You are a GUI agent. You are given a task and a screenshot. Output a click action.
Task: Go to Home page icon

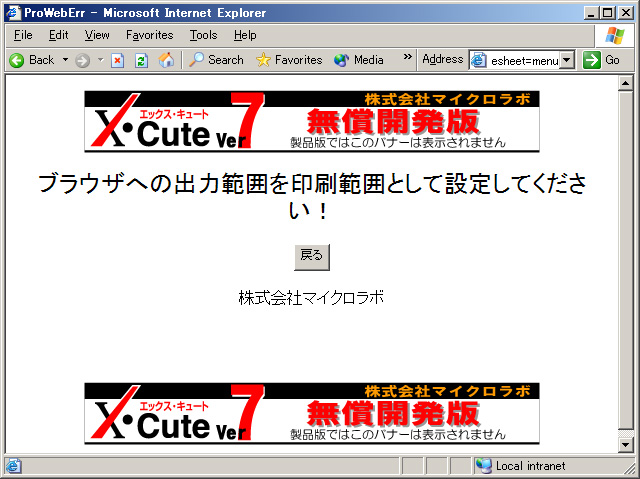click(x=166, y=60)
